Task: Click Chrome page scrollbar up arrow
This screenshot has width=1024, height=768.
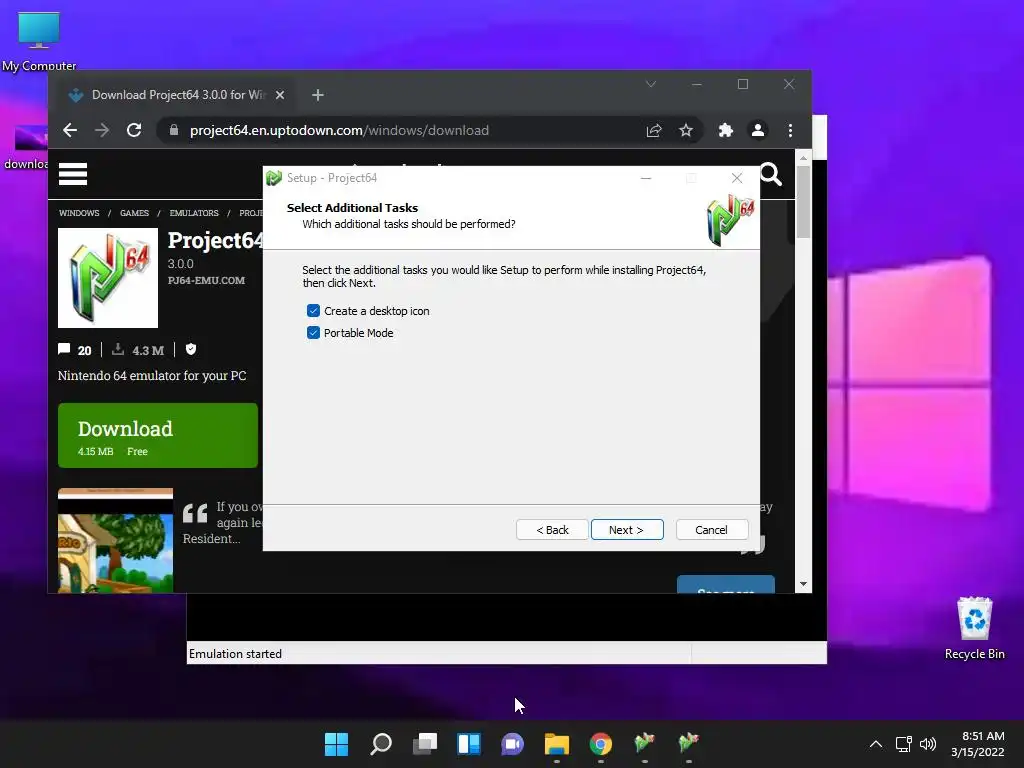Action: (x=803, y=158)
